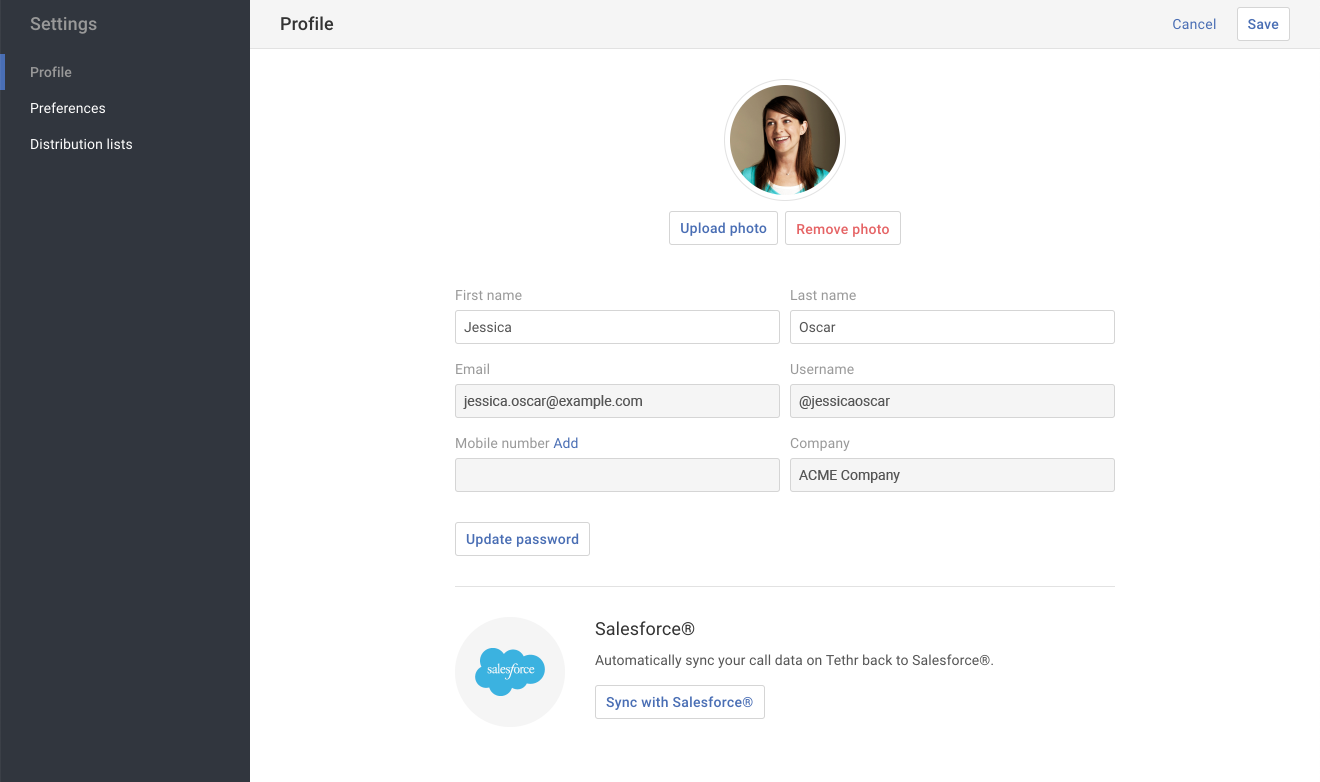Viewport: 1320px width, 782px height.
Task: Click the Username field
Action: click(x=952, y=401)
